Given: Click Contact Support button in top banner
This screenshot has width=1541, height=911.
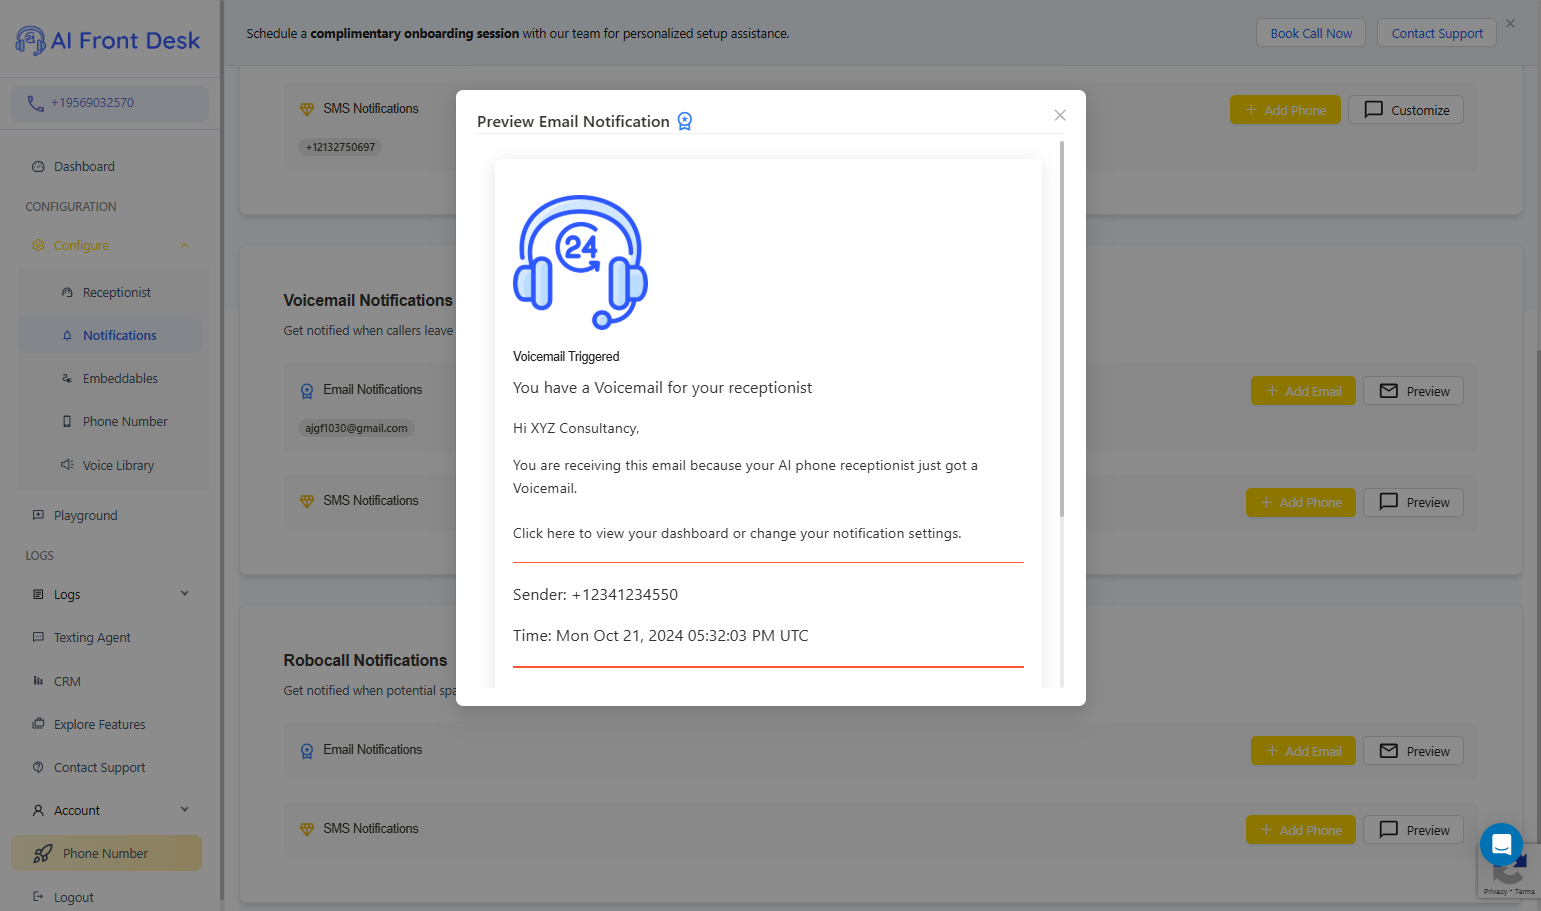Looking at the screenshot, I should point(1437,33).
